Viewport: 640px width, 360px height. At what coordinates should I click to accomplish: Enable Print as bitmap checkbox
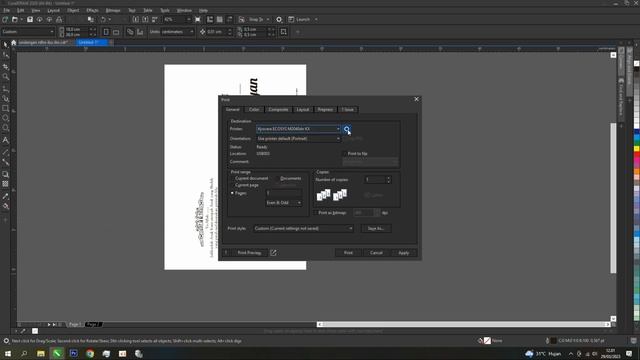pyautogui.click(x=316, y=213)
